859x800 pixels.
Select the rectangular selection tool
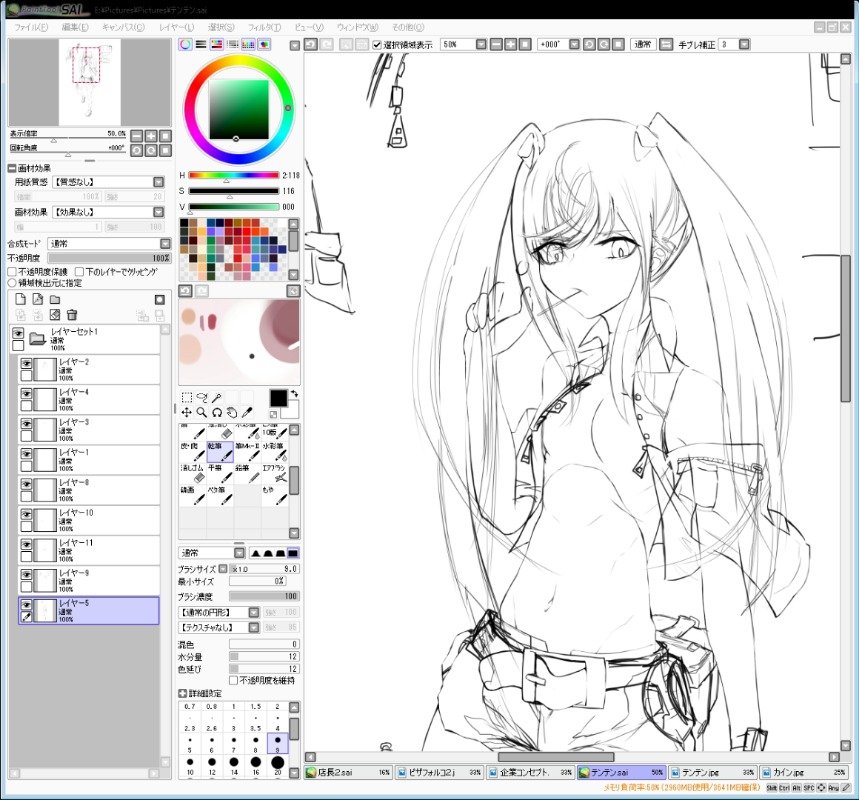(186, 397)
